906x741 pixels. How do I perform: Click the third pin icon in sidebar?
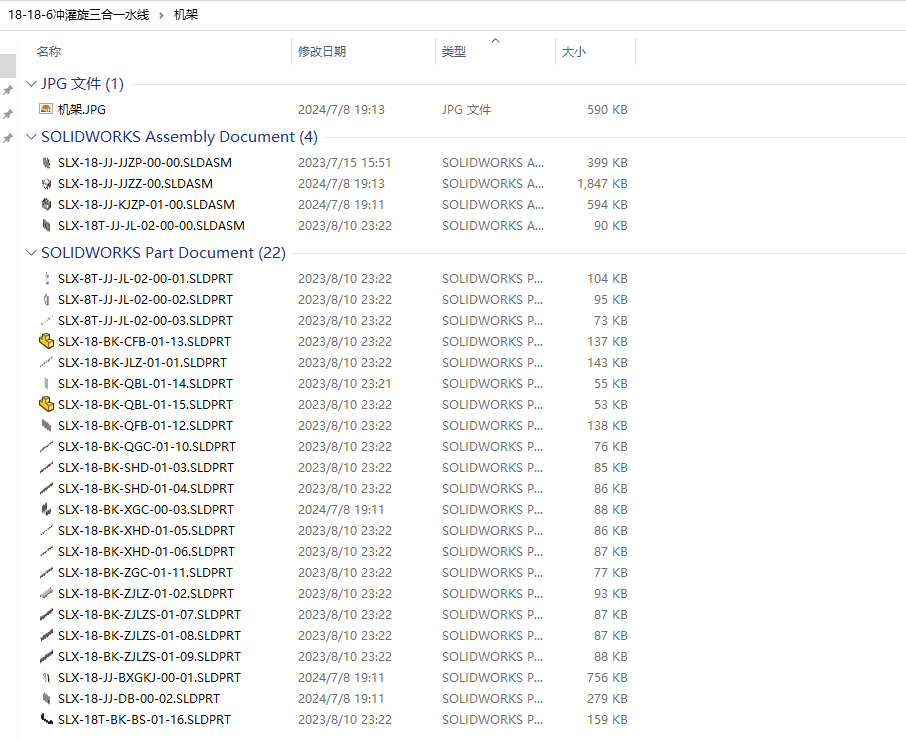tap(8, 138)
